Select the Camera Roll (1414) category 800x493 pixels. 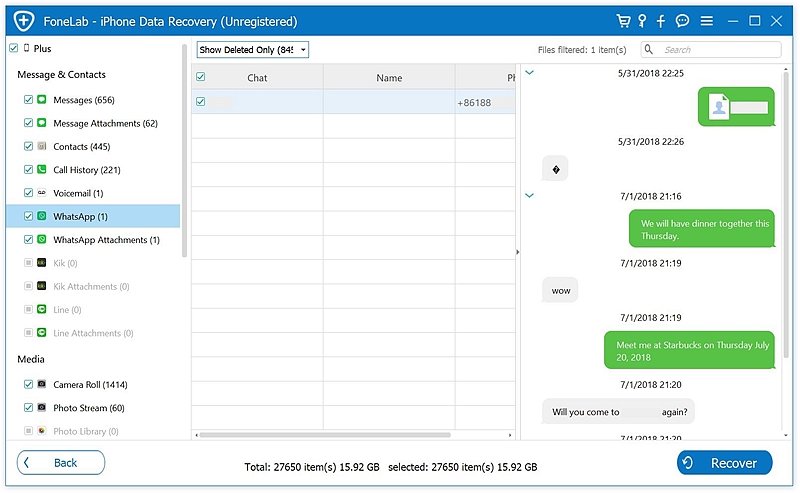[90, 385]
